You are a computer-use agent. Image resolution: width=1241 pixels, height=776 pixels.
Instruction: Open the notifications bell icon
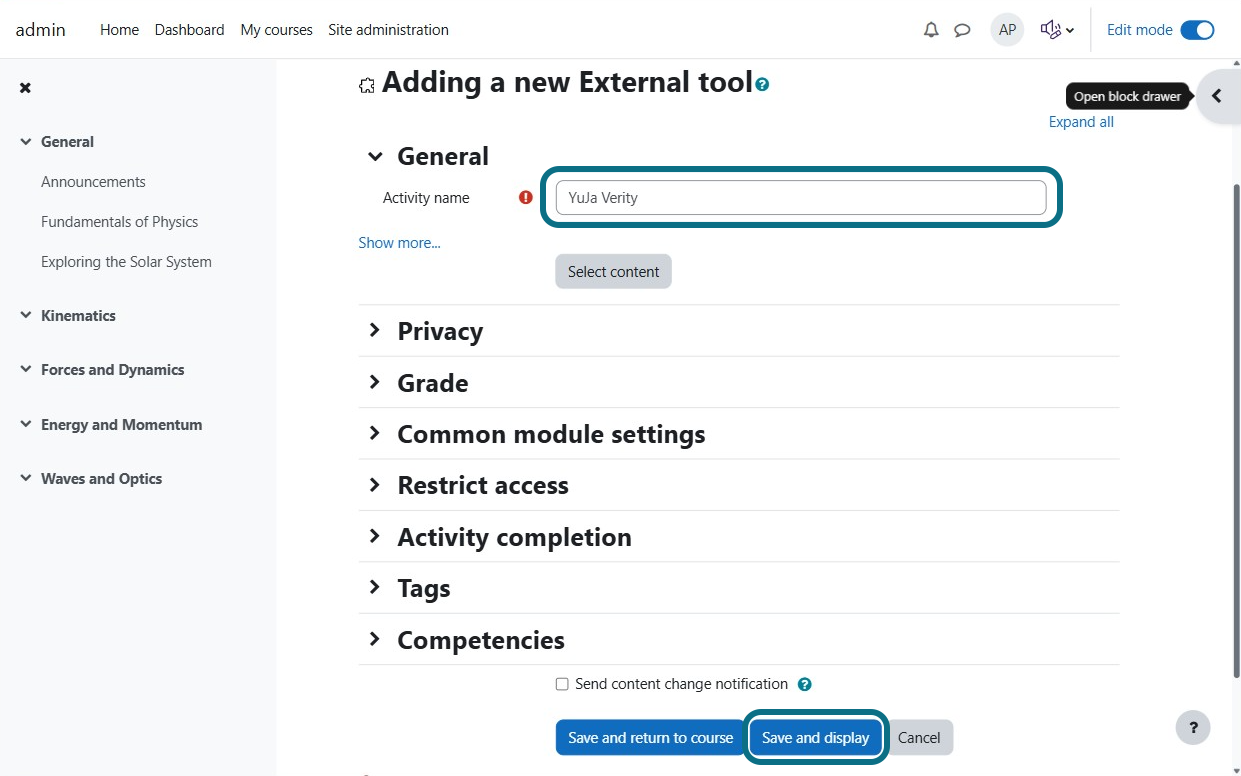click(x=931, y=30)
